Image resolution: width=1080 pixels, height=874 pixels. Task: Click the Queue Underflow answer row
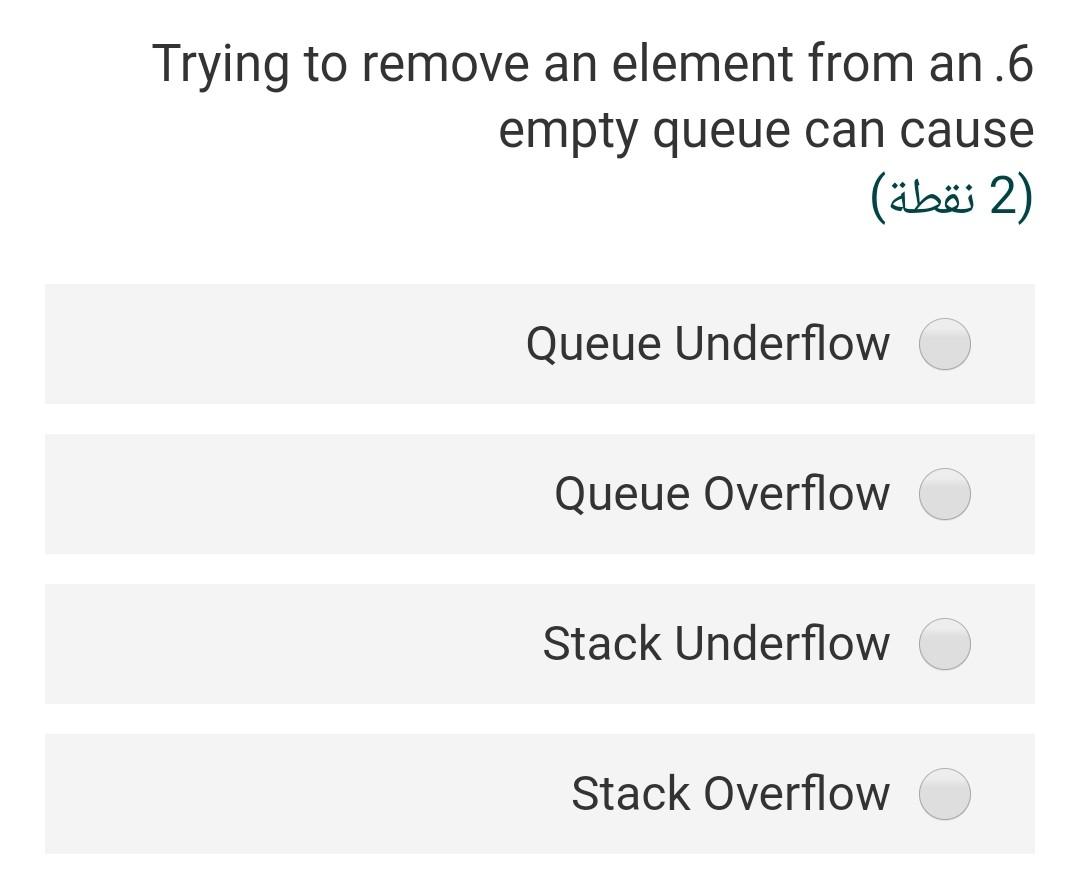(x=540, y=343)
